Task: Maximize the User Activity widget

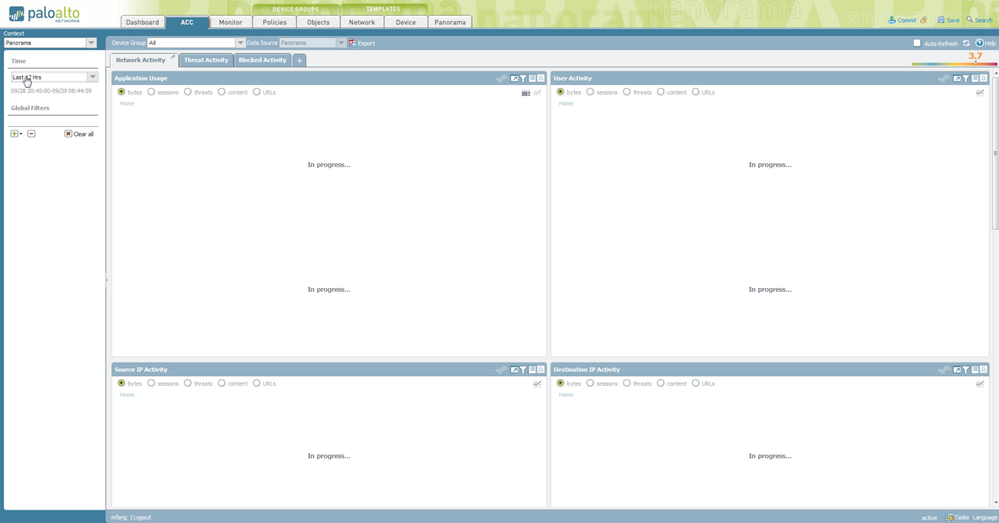Action: 957,78
